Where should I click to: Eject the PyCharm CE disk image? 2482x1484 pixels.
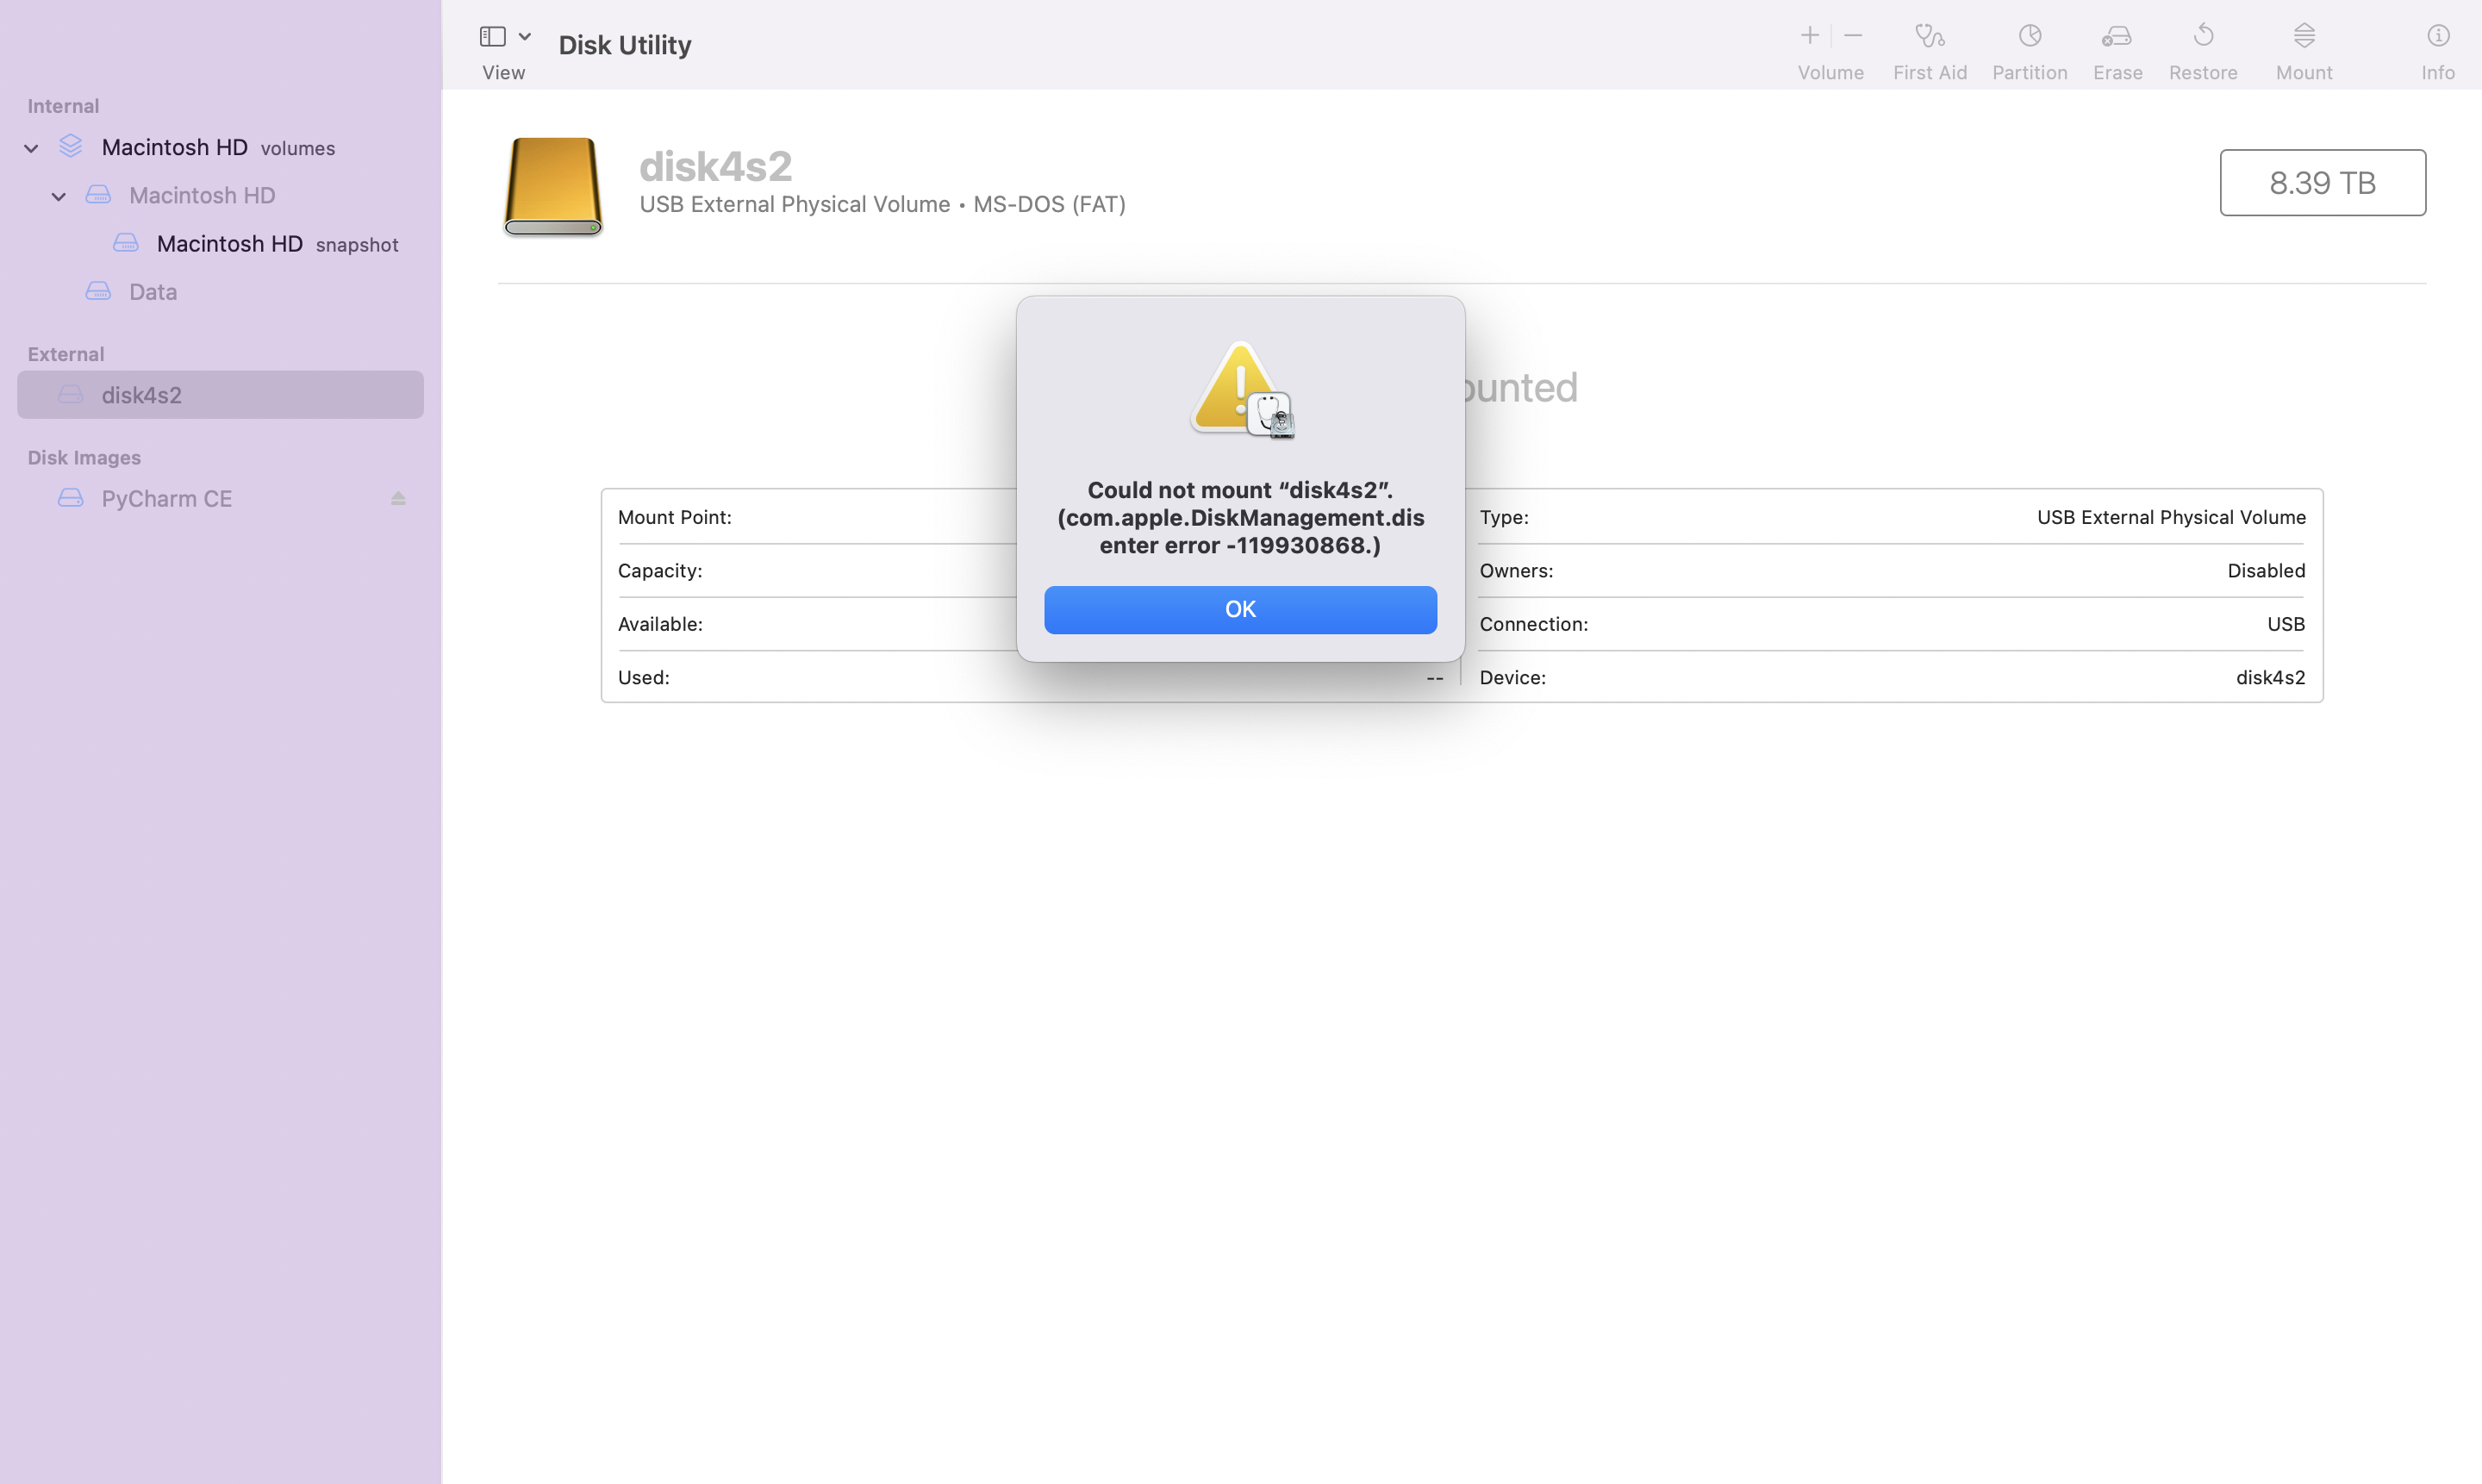(398, 498)
